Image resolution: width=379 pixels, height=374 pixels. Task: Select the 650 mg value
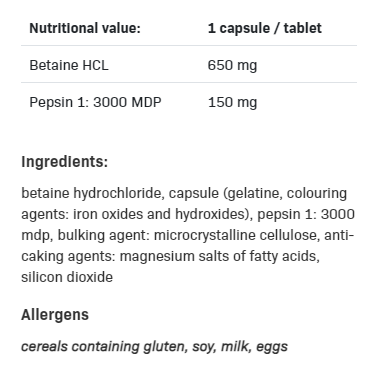pos(232,65)
